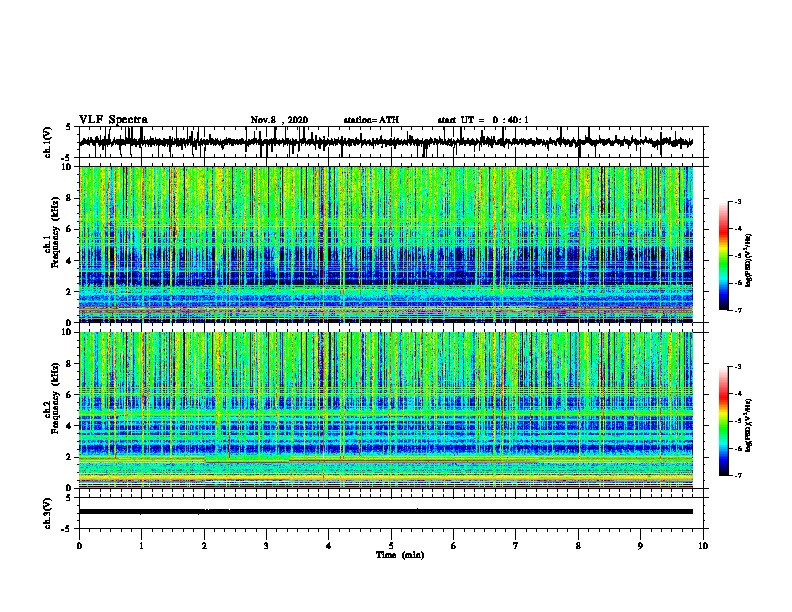This screenshot has height=612, width=792.
Task: Click the "ch.3(V)" axis label
Action: [48, 513]
